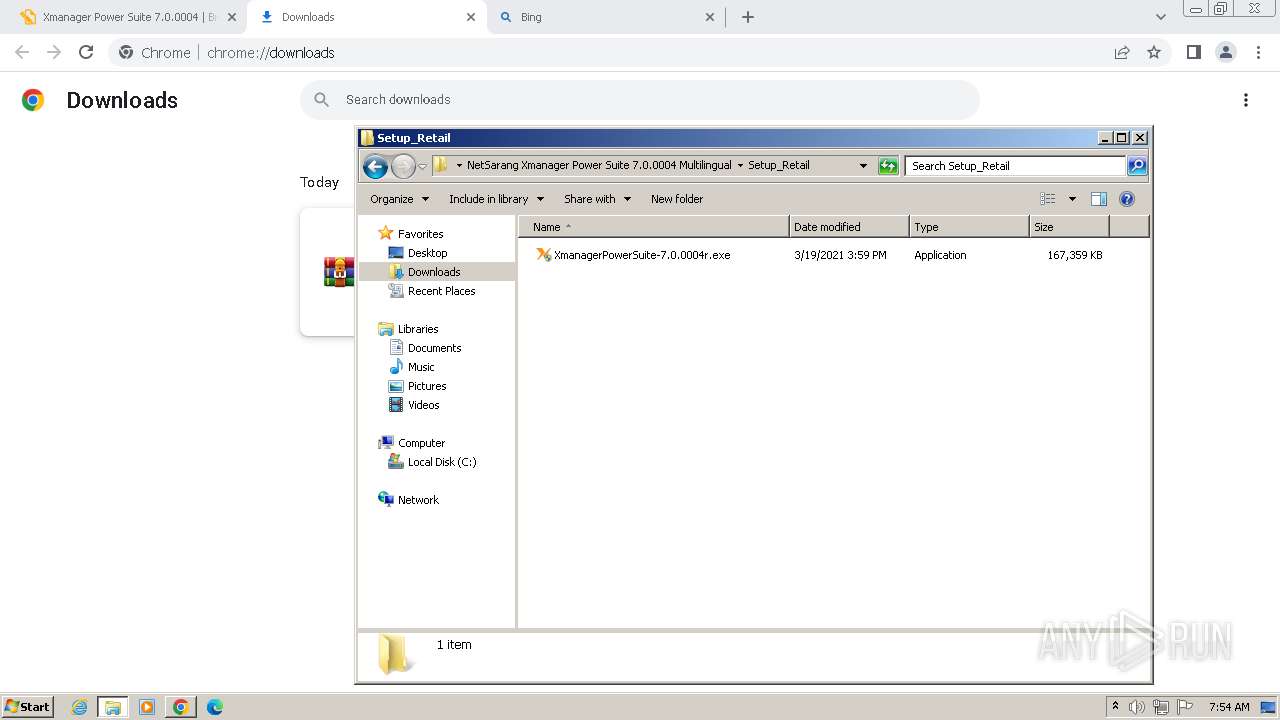Open the Share with menu
Viewport: 1280px width, 720px height.
597,199
